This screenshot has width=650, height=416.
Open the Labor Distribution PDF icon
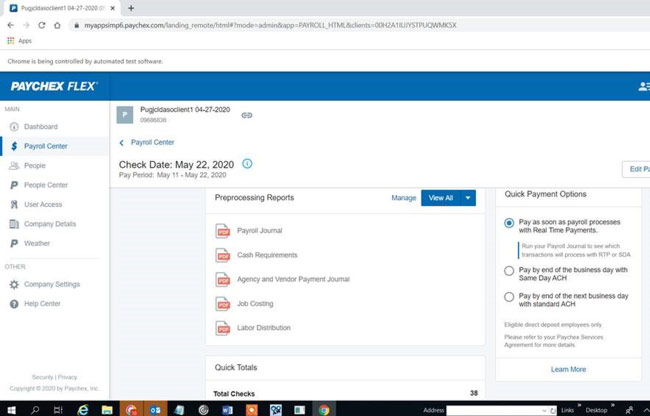click(x=223, y=328)
